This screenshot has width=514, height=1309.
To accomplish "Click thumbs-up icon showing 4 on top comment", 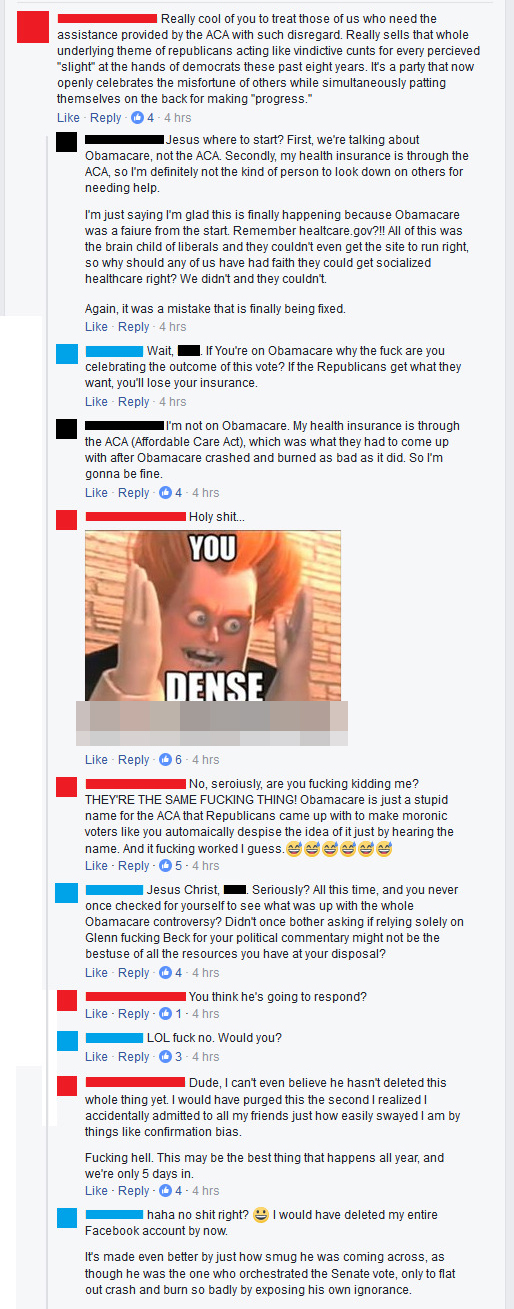I will click(x=138, y=118).
